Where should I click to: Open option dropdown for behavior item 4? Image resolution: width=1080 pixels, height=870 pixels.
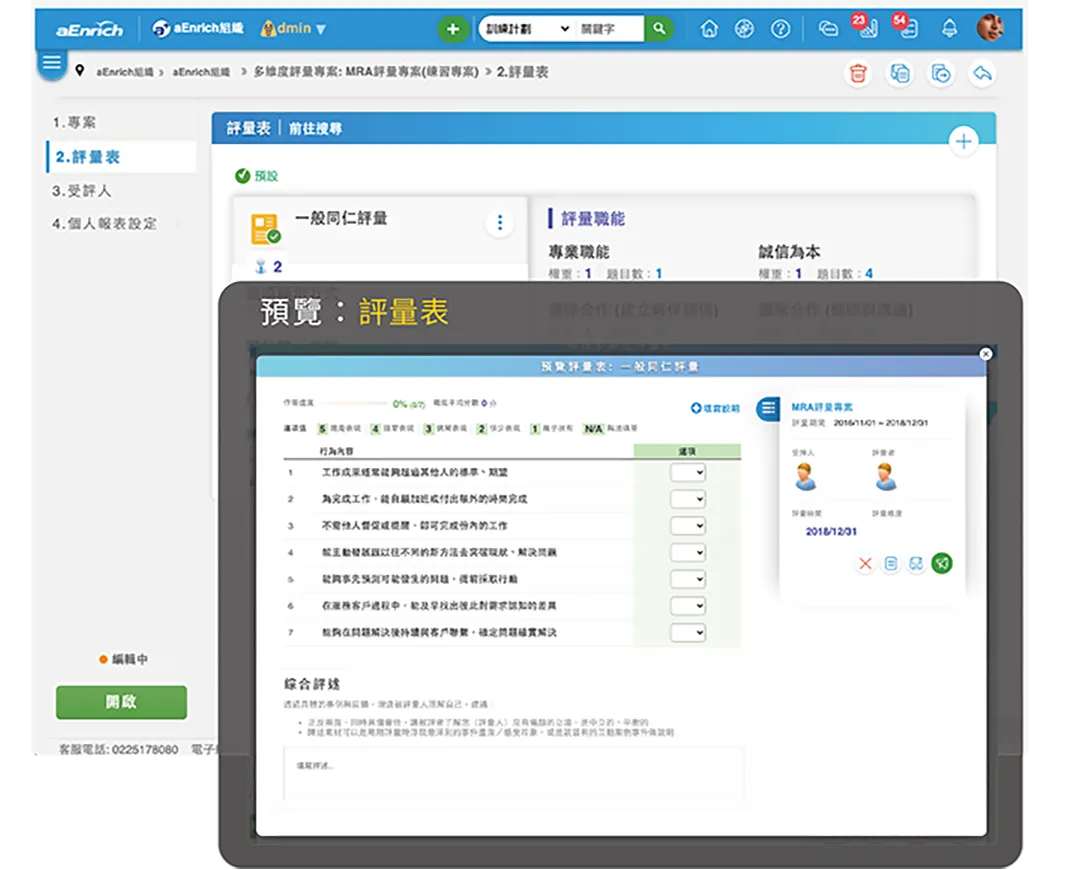pyautogui.click(x=688, y=552)
